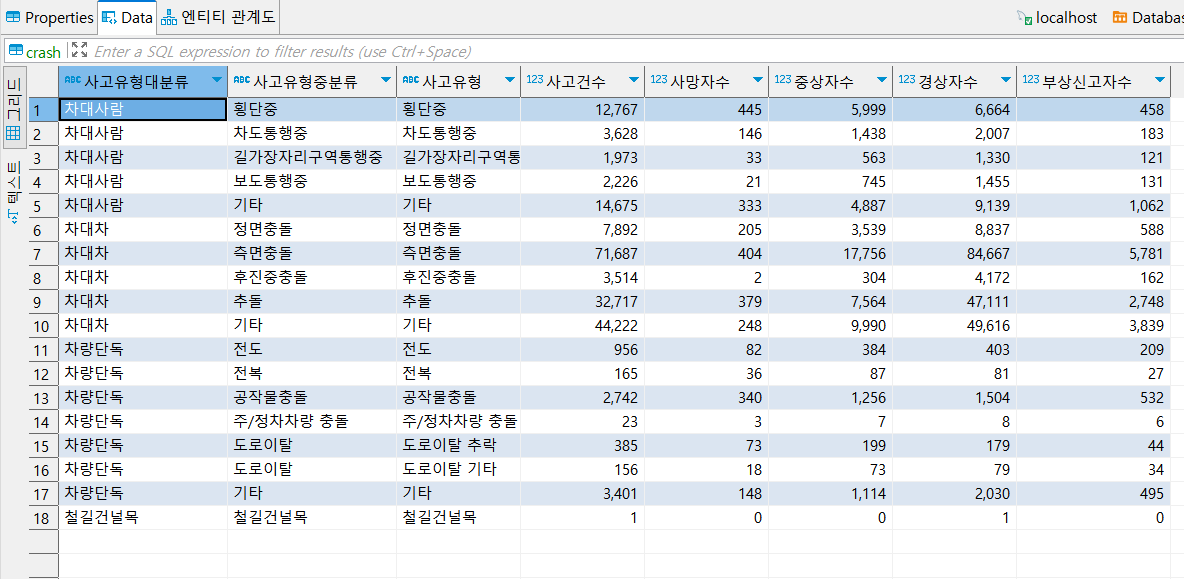The image size is (1184, 579).
Task: Click the 사고유형중분류 column header
Action: click(x=312, y=81)
